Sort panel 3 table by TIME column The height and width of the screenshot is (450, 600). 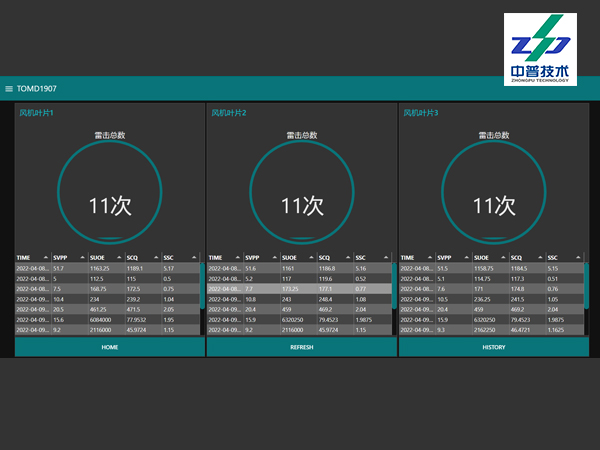coord(415,257)
